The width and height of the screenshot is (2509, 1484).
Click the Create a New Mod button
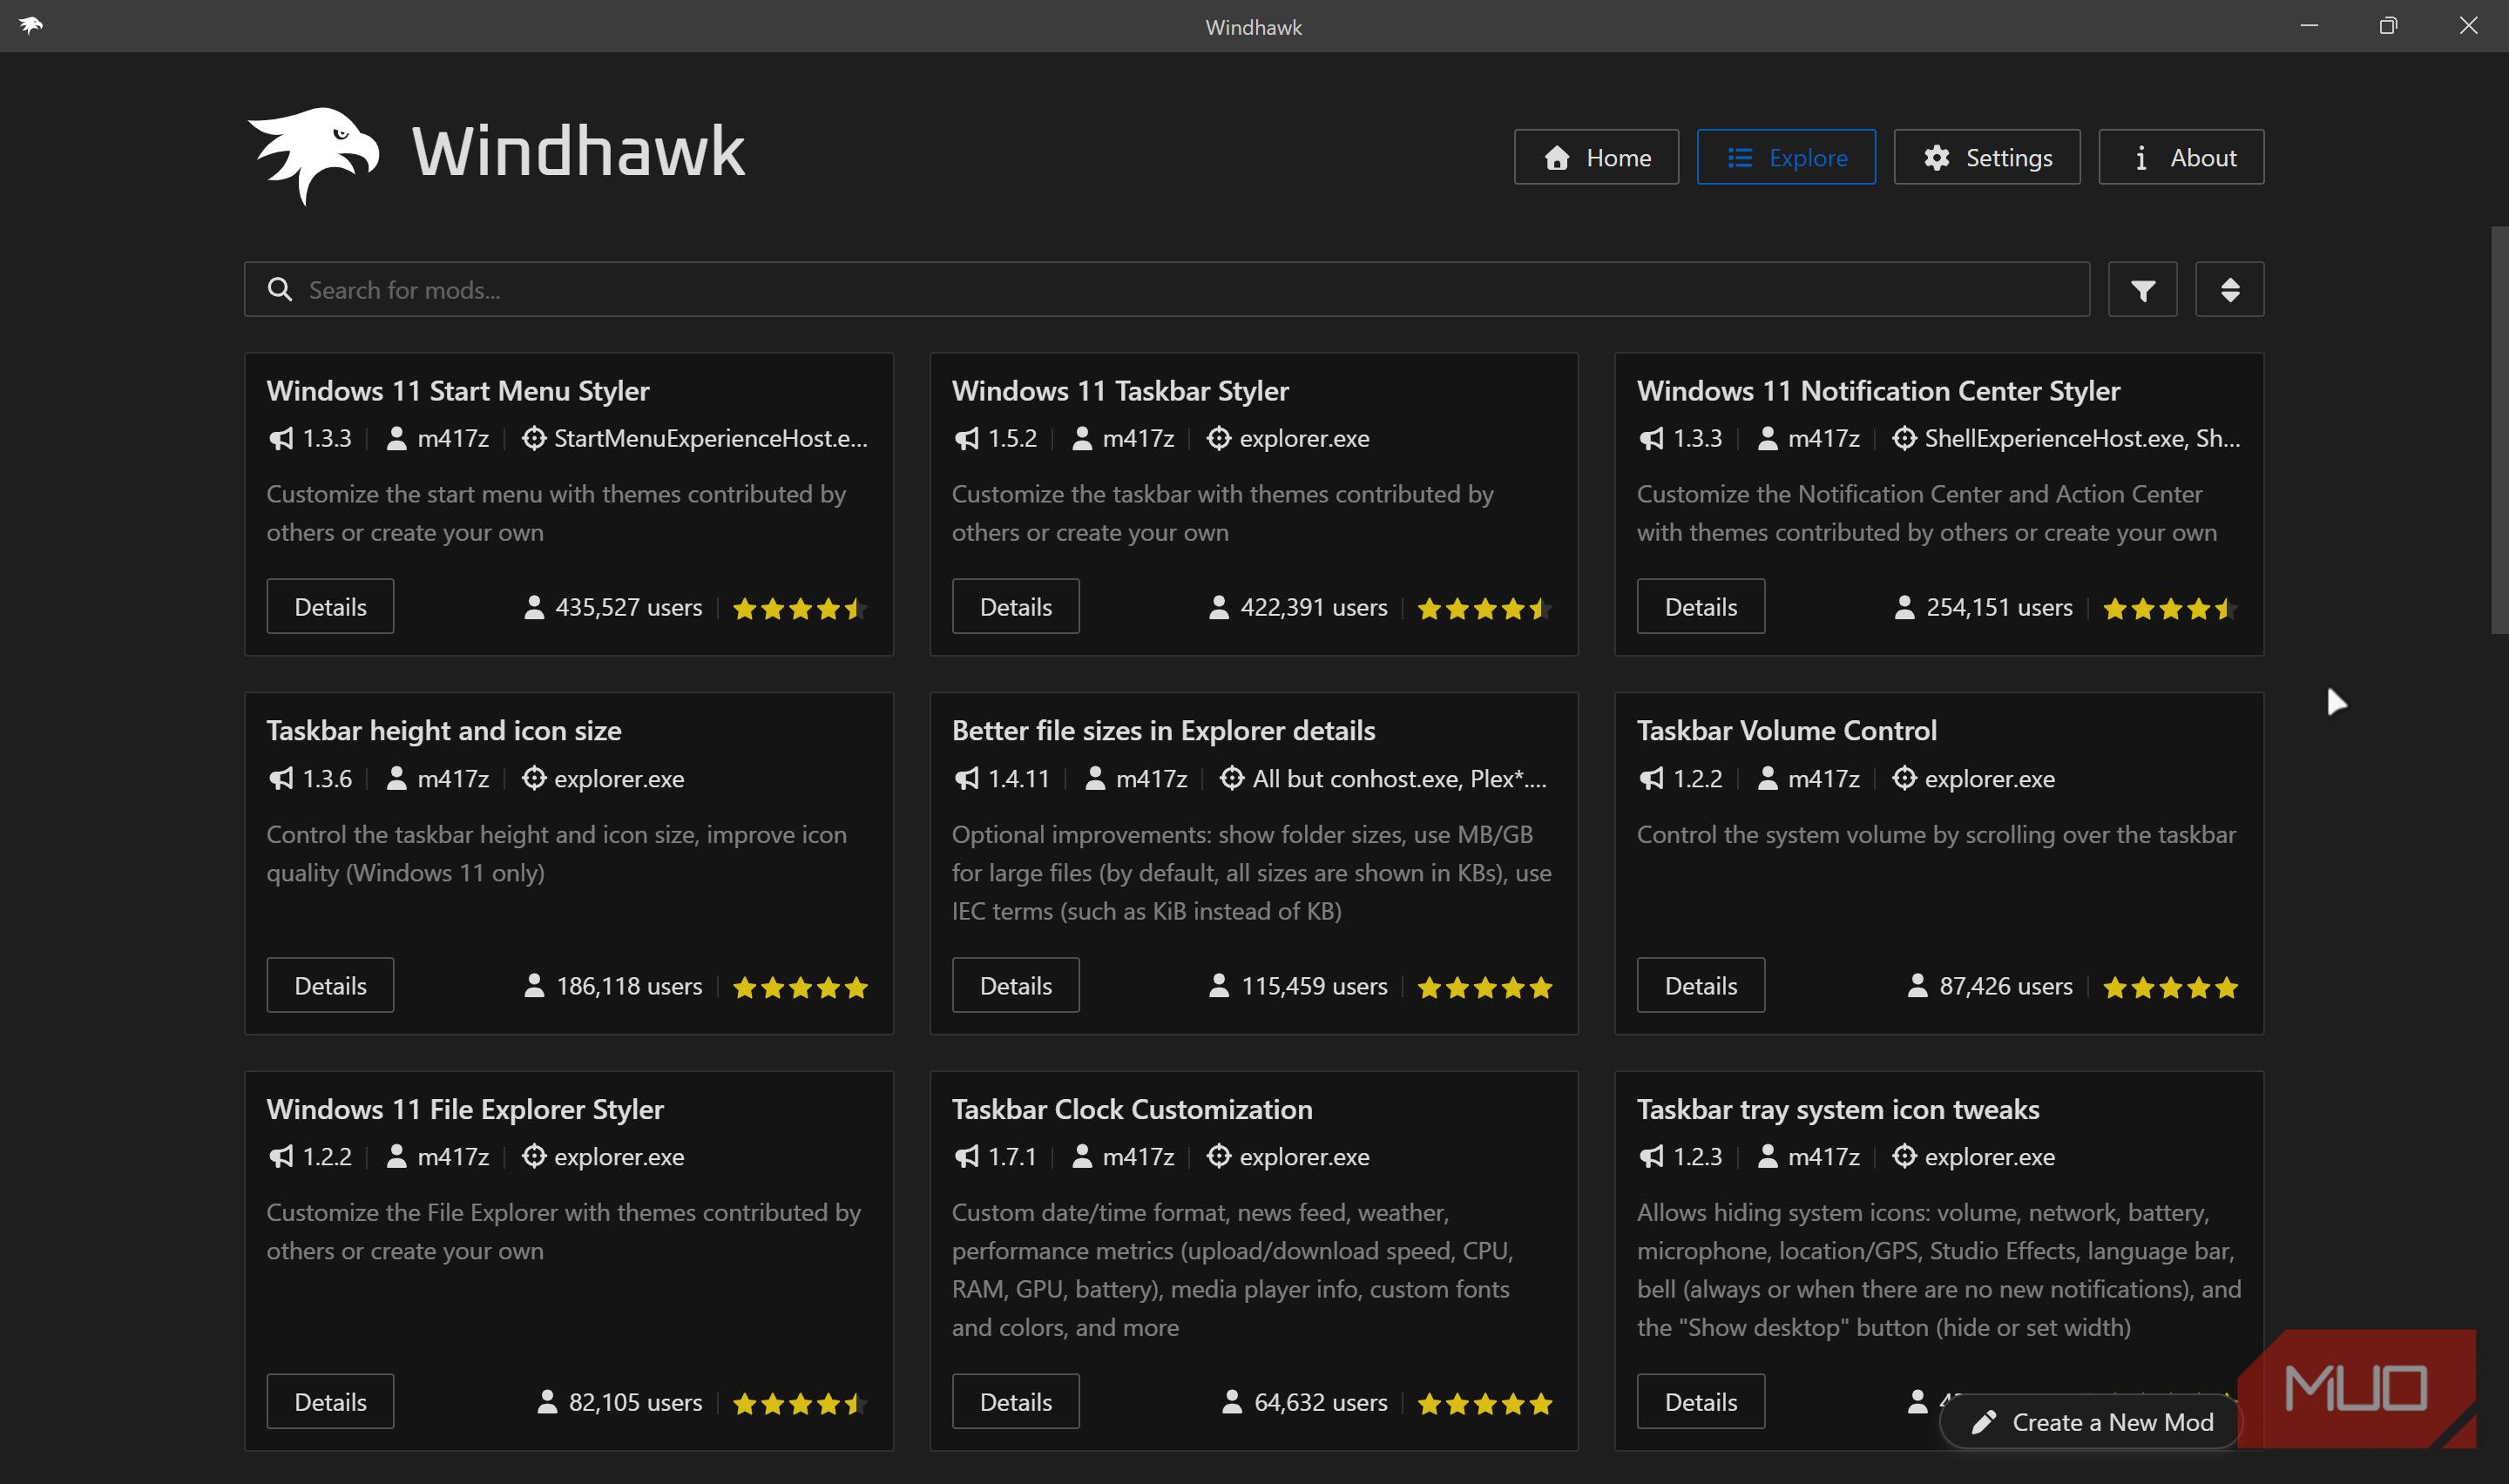pyautogui.click(x=2091, y=1421)
